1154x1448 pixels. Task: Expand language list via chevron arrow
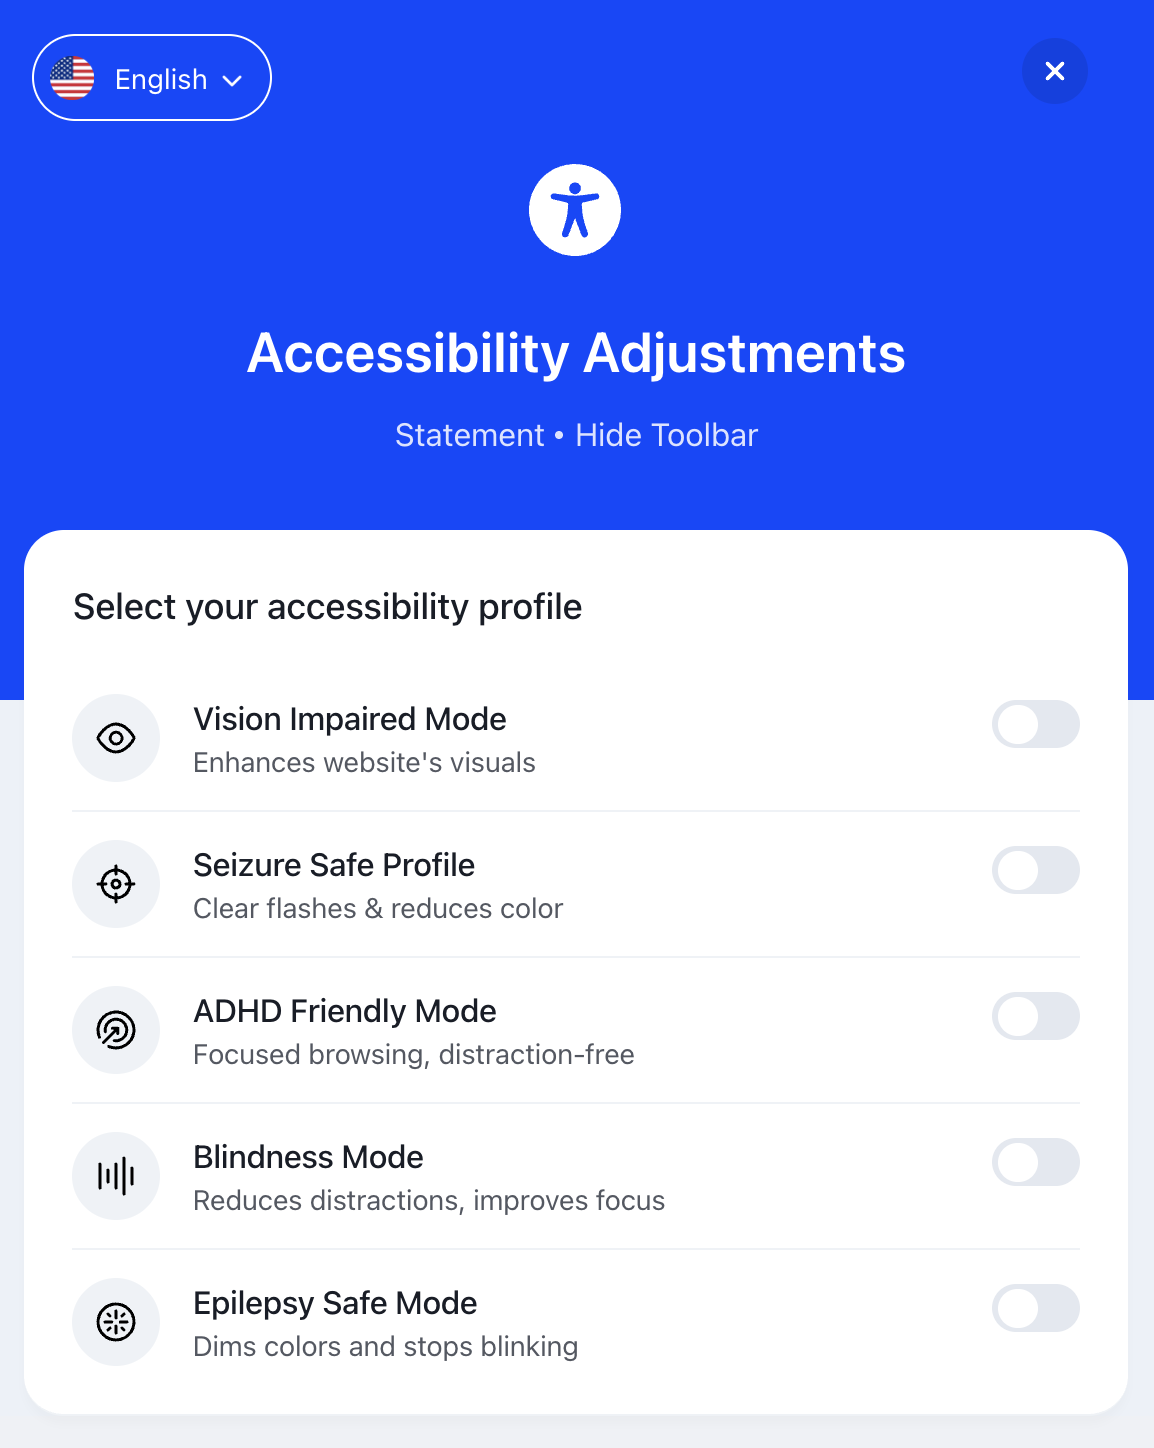pyautogui.click(x=233, y=81)
